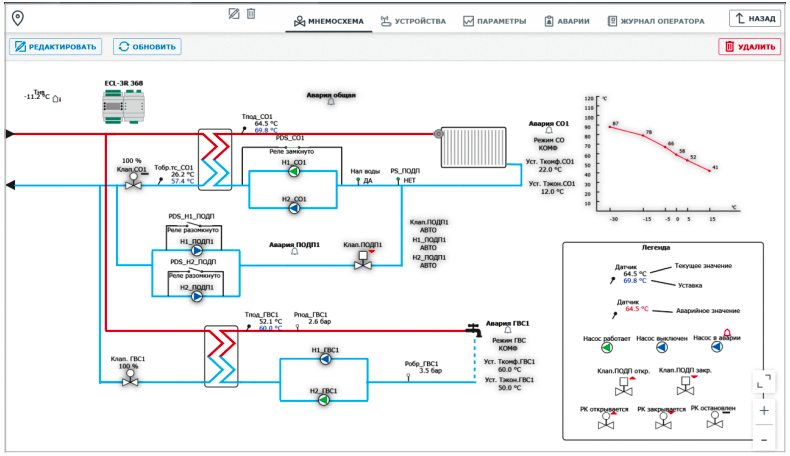This screenshot has width=790, height=456.
Task: Click the H2_ГВС1 pump symbol
Action: (323, 399)
